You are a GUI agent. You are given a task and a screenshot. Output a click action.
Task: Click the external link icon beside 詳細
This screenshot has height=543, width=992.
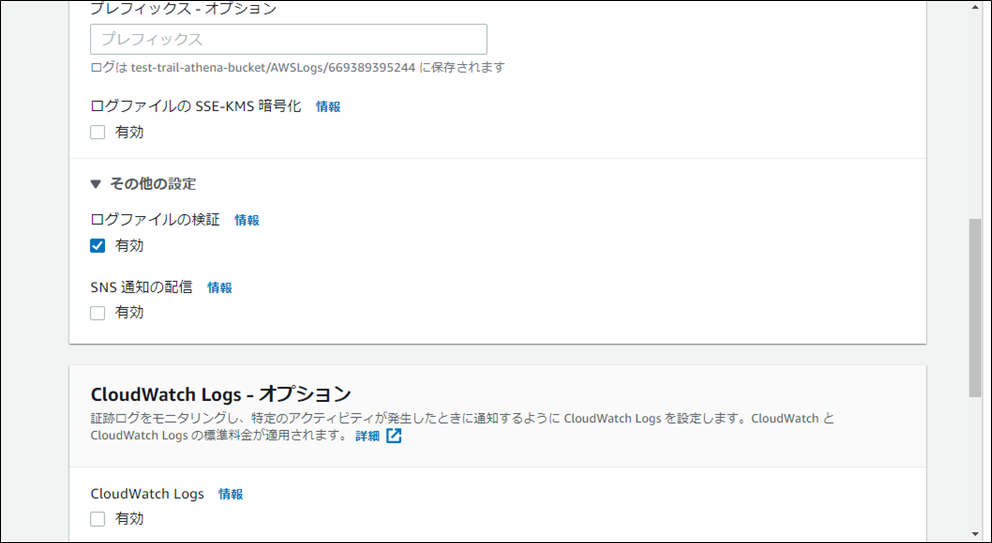click(x=394, y=436)
